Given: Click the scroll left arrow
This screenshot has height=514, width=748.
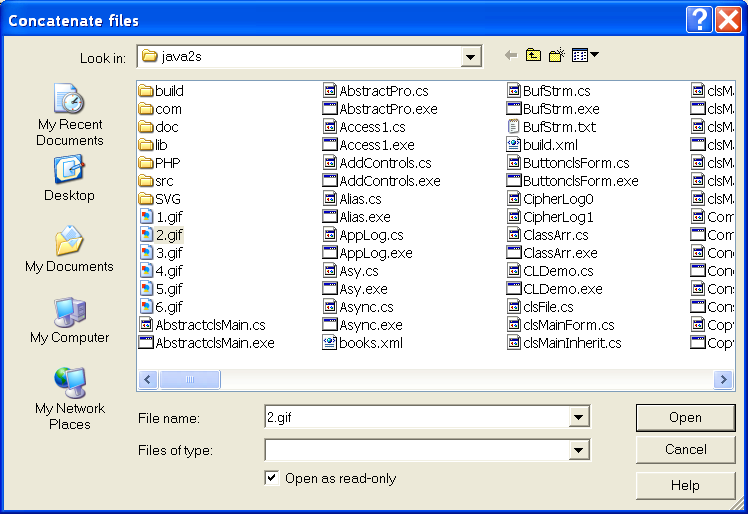Looking at the screenshot, I should (148, 379).
